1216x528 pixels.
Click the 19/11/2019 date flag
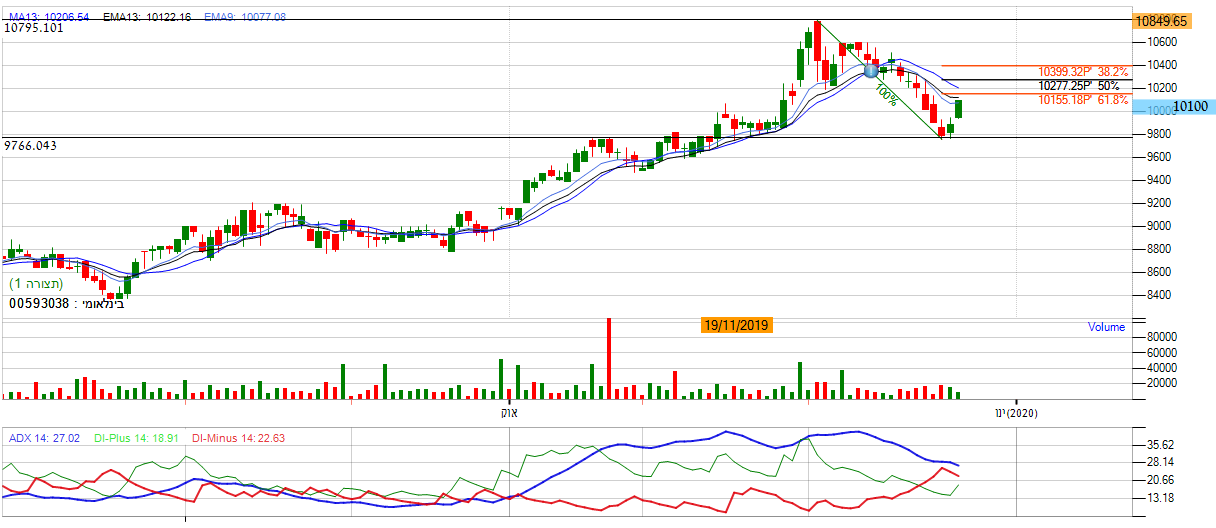pyautogui.click(x=737, y=325)
